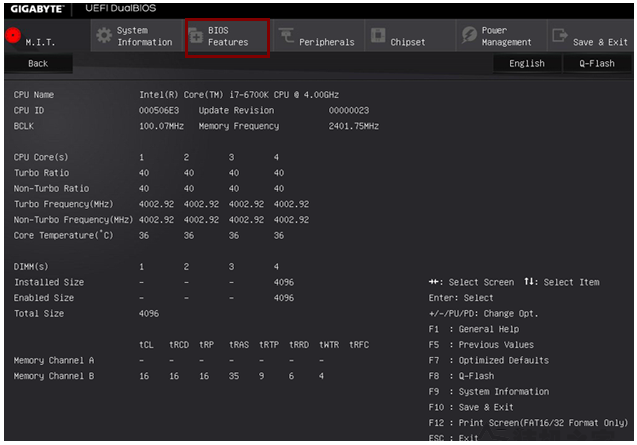This screenshot has width=637, height=445.
Task: Select the Chipset tab
Action: coord(410,36)
